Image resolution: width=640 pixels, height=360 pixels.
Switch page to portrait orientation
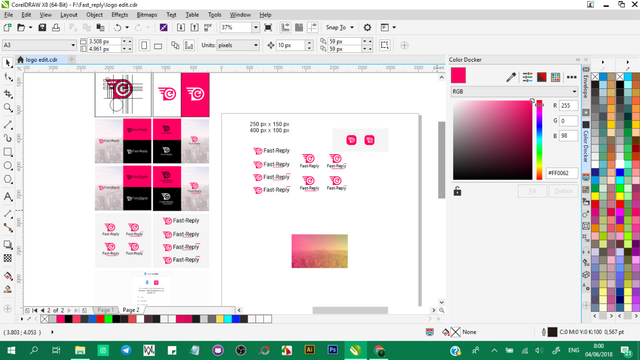(144, 45)
